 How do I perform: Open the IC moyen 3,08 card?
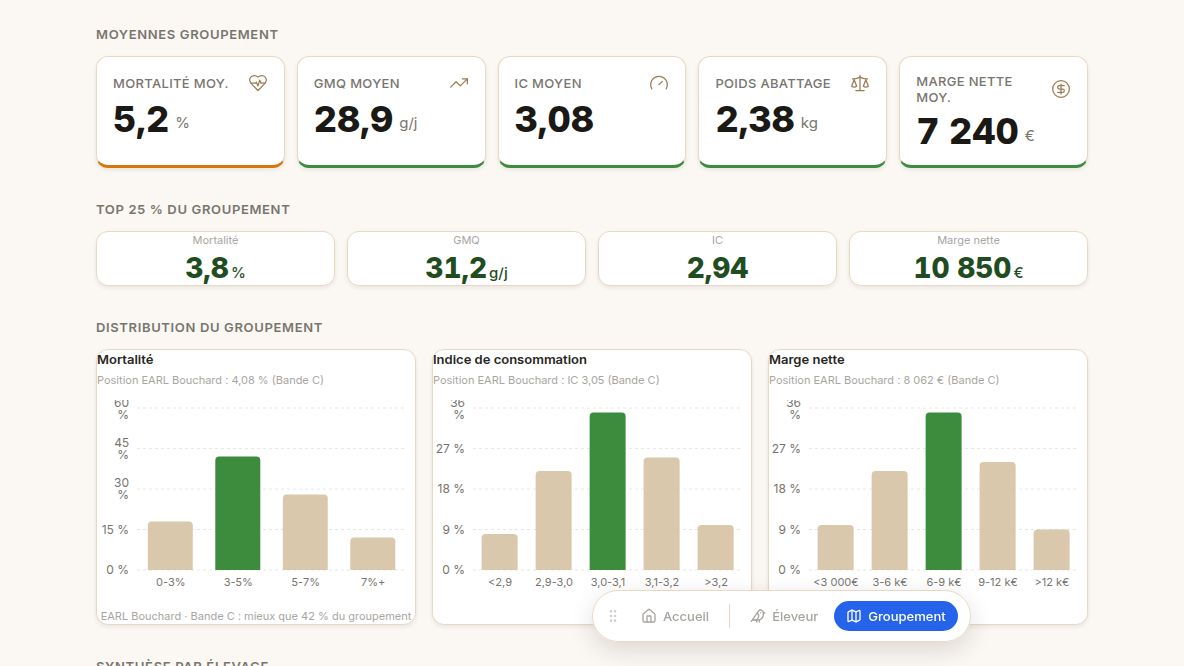click(592, 112)
